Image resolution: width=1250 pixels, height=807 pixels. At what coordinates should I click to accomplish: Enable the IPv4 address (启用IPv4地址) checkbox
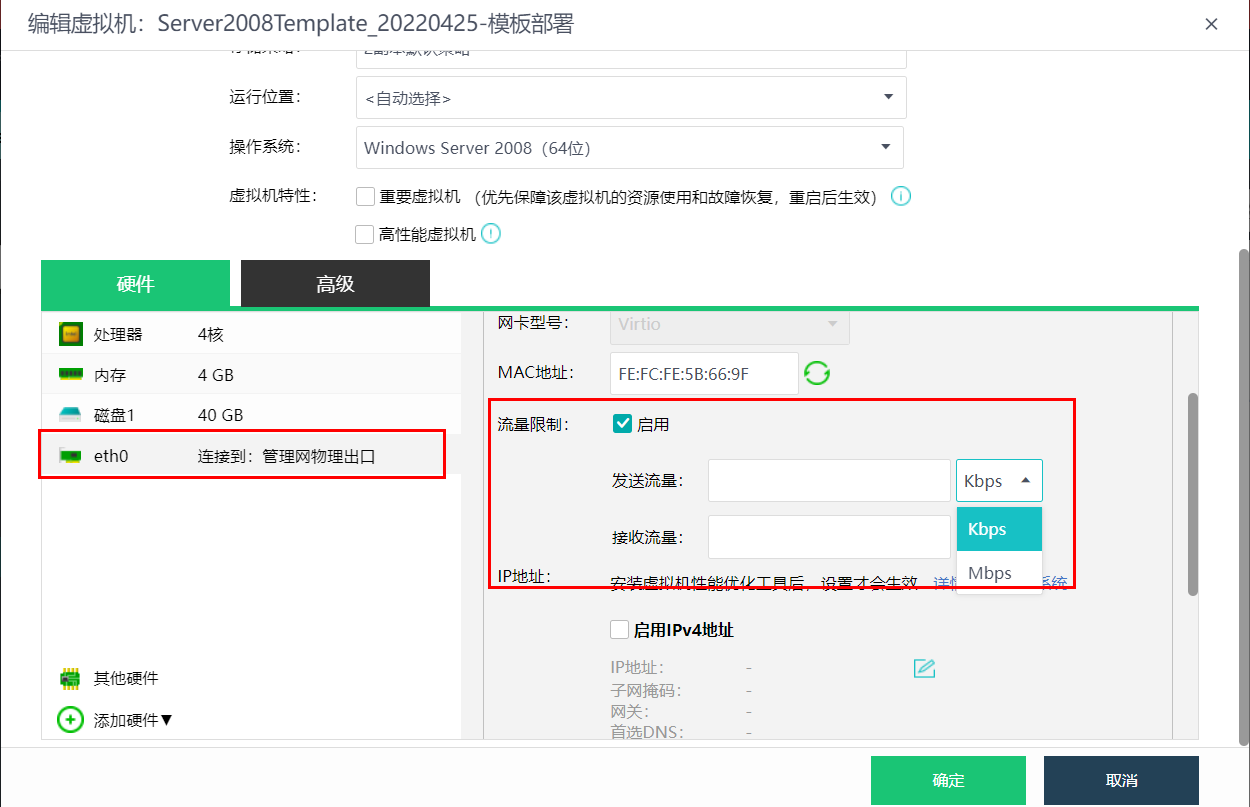[x=619, y=630]
